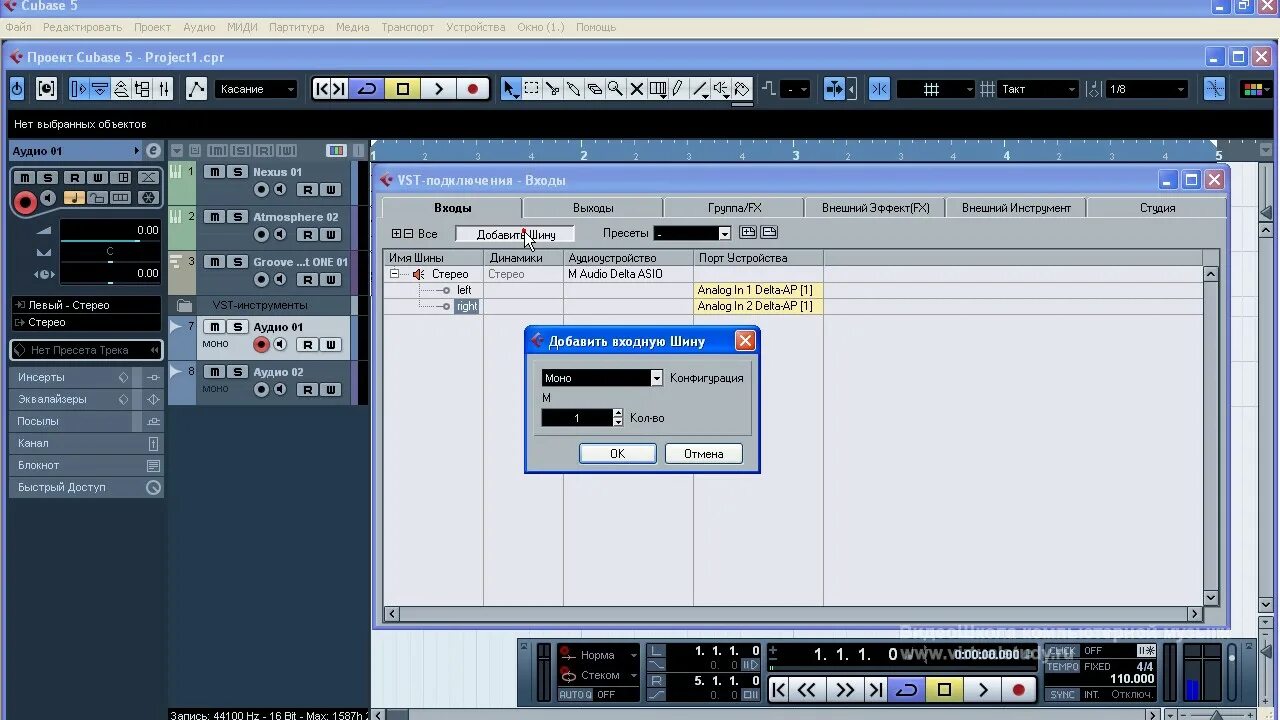Toggle Cycle loop in main toolbar
Image resolution: width=1280 pixels, height=720 pixels.
tap(367, 89)
